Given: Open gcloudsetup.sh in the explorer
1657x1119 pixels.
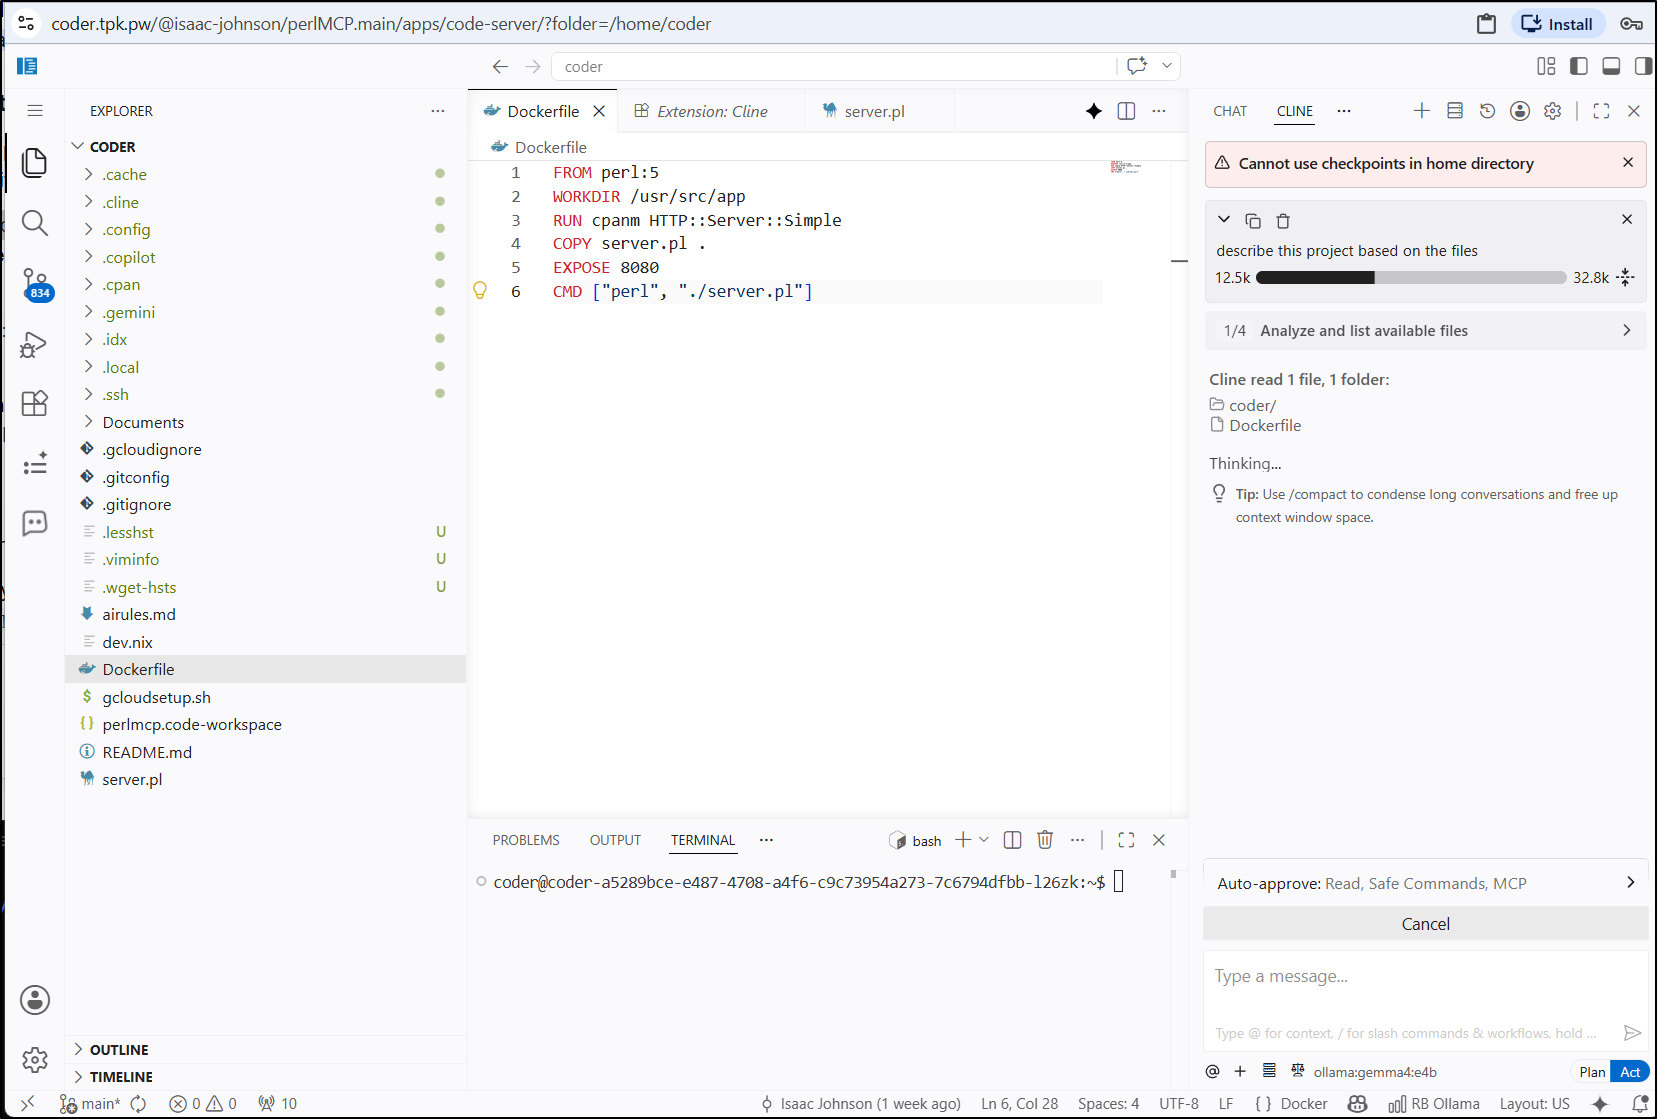Looking at the screenshot, I should (x=265, y=697).
